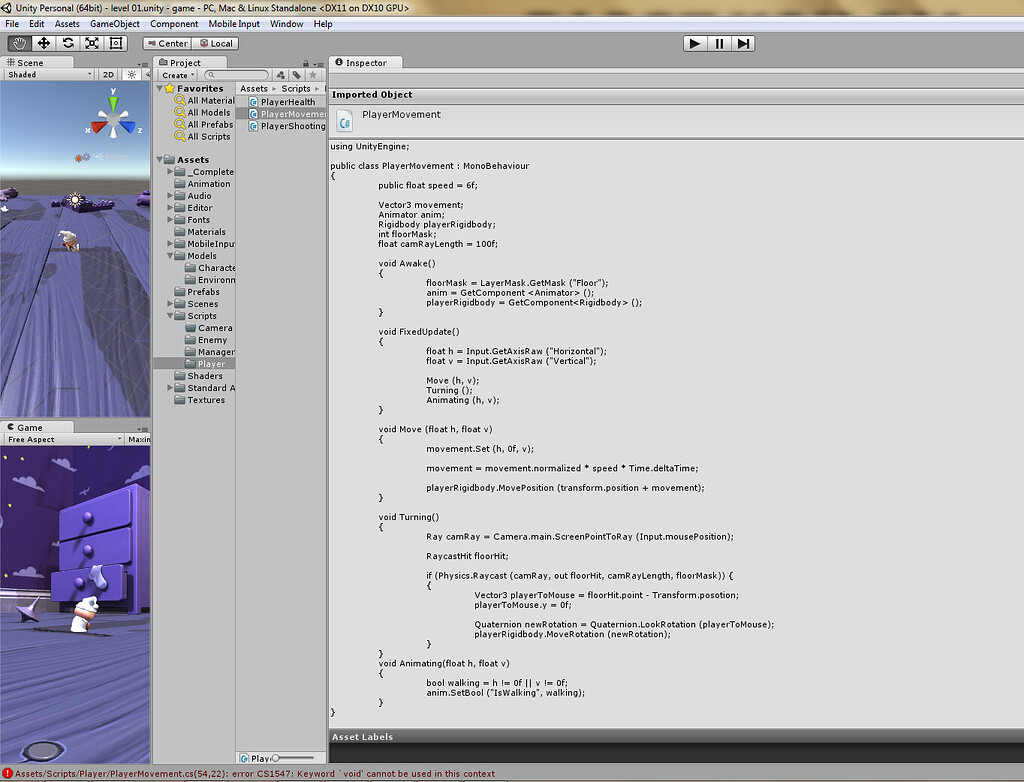This screenshot has height=782, width=1024.
Task: Select the Rotate tool
Action: coord(66,43)
